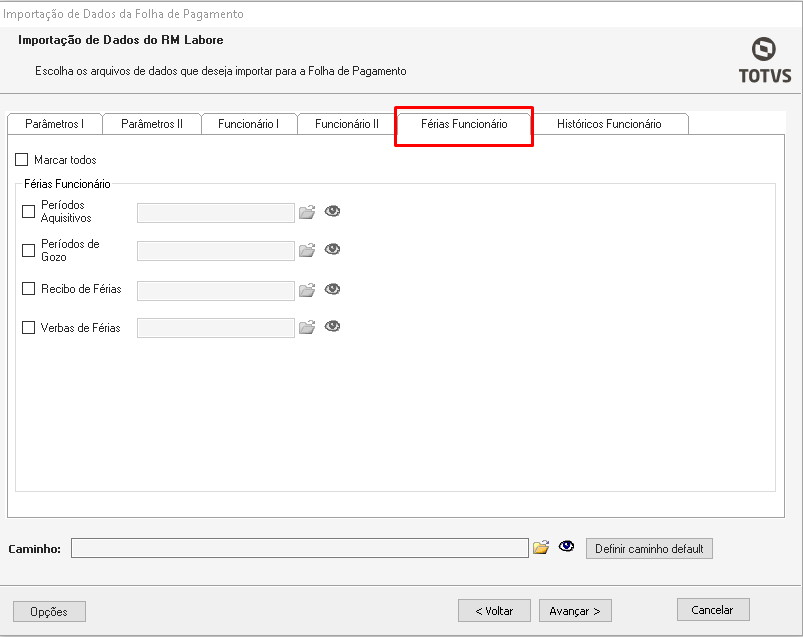Click the 'Férias Funcionário' group box label

(67, 184)
